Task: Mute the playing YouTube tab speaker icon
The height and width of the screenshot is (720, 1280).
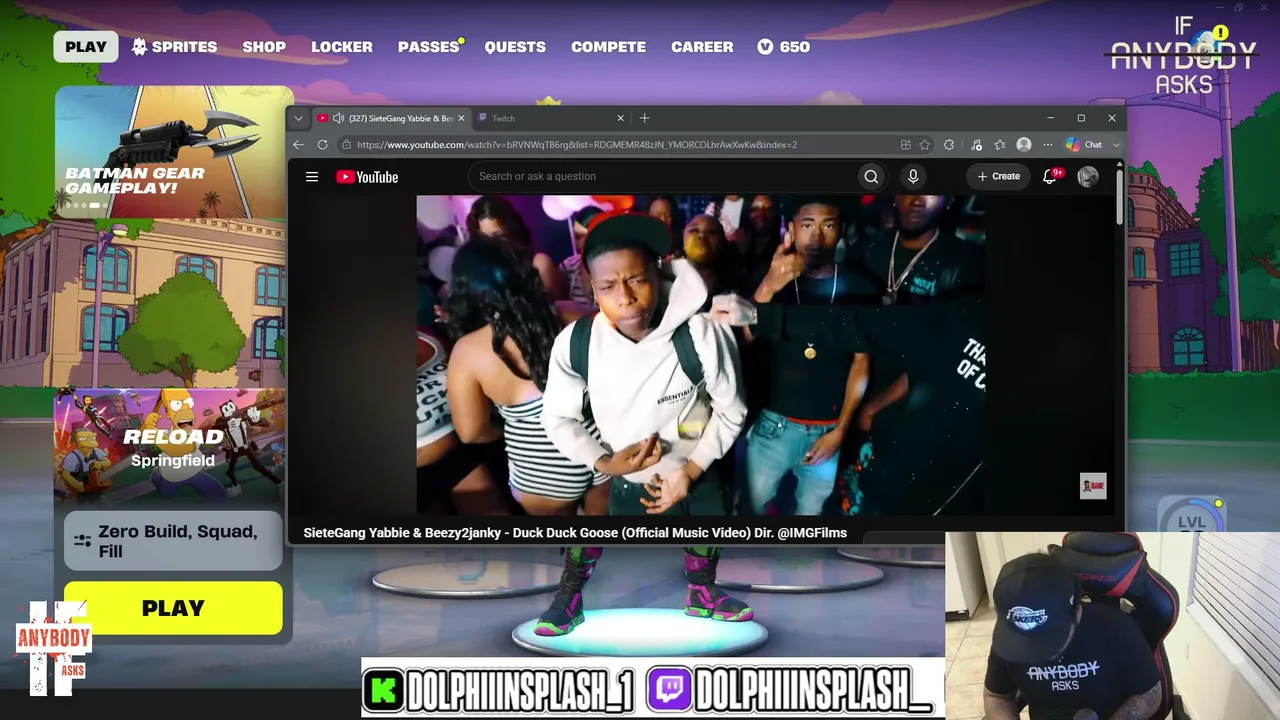Action: [x=338, y=118]
